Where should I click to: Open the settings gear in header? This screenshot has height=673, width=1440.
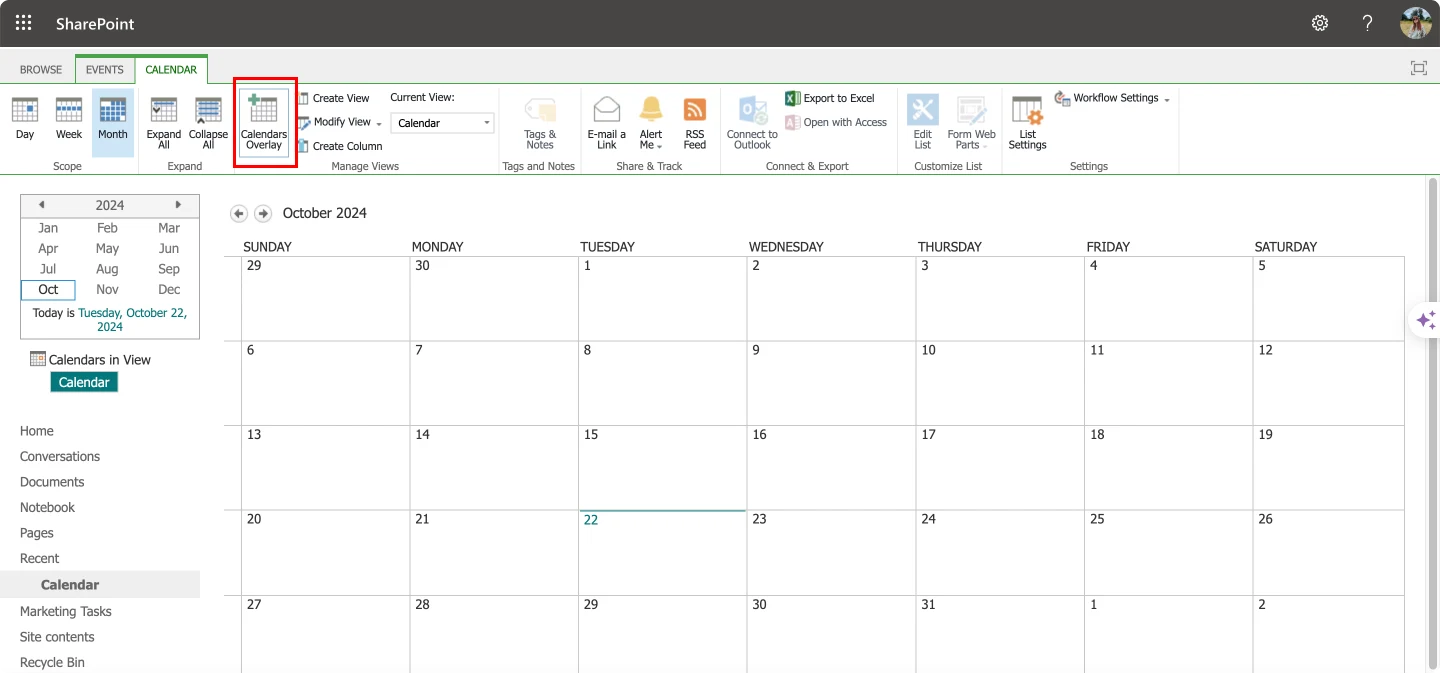1320,23
